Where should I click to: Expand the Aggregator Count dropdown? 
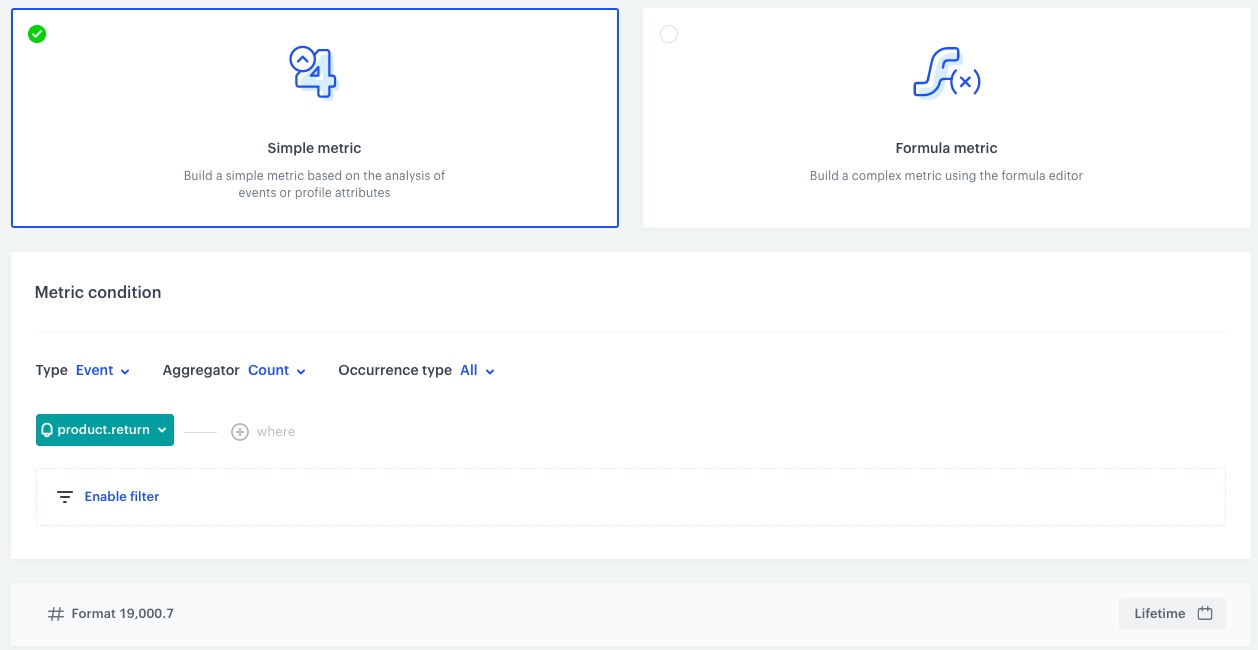(277, 371)
